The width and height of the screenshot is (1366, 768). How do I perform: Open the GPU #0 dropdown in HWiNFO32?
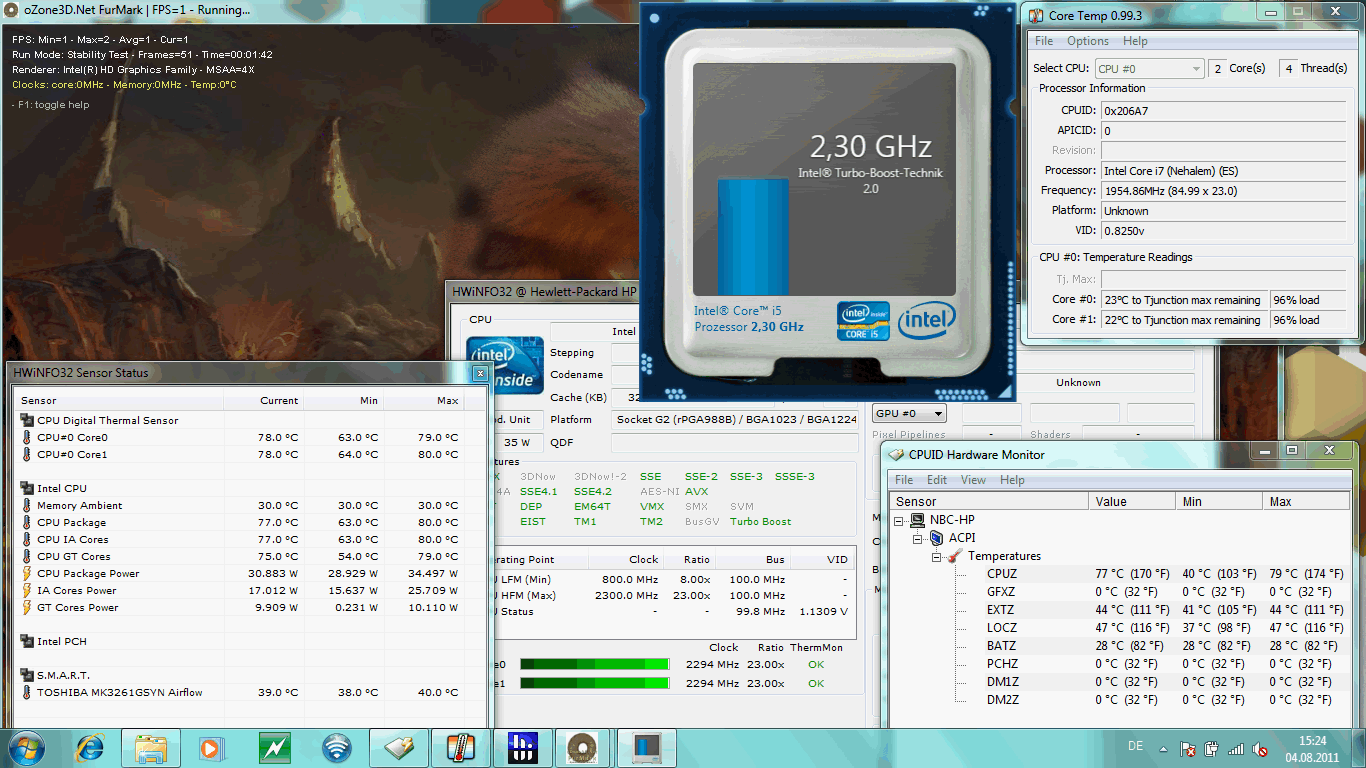(909, 413)
